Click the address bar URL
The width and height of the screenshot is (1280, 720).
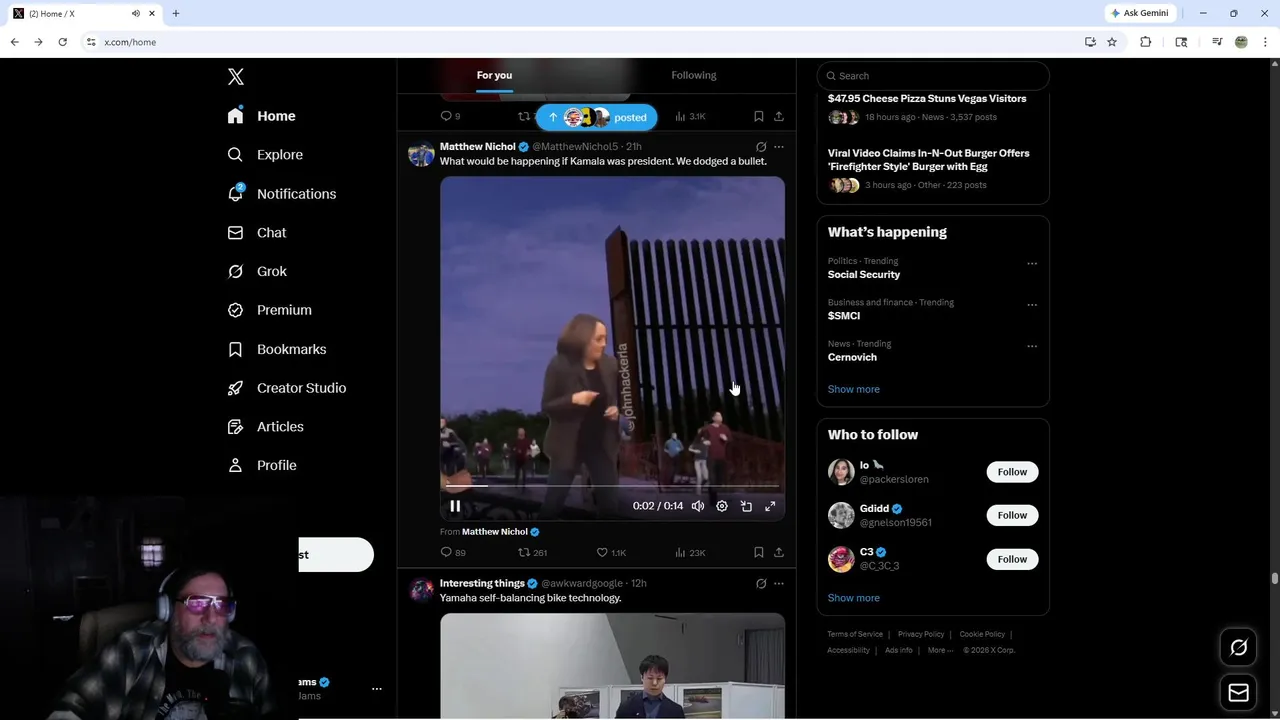coord(130,42)
